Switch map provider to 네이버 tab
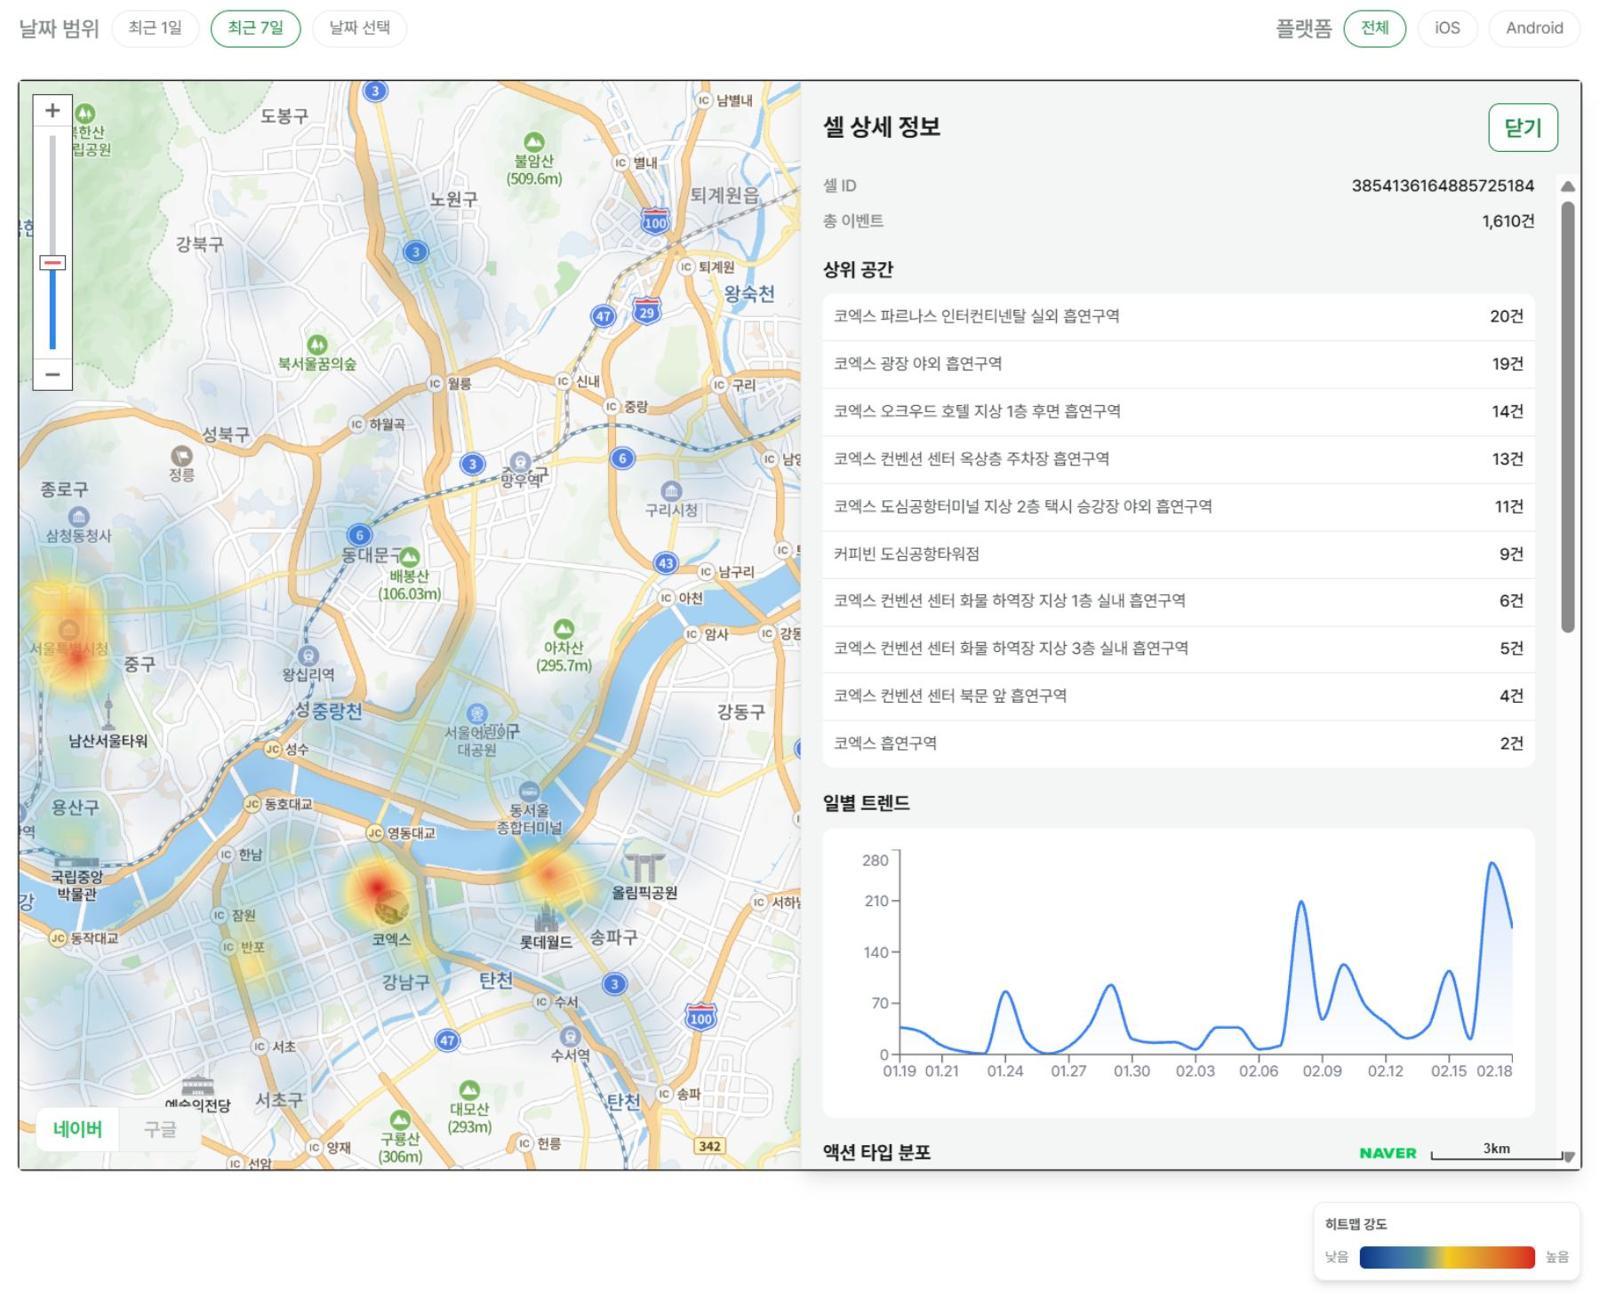 click(78, 1129)
